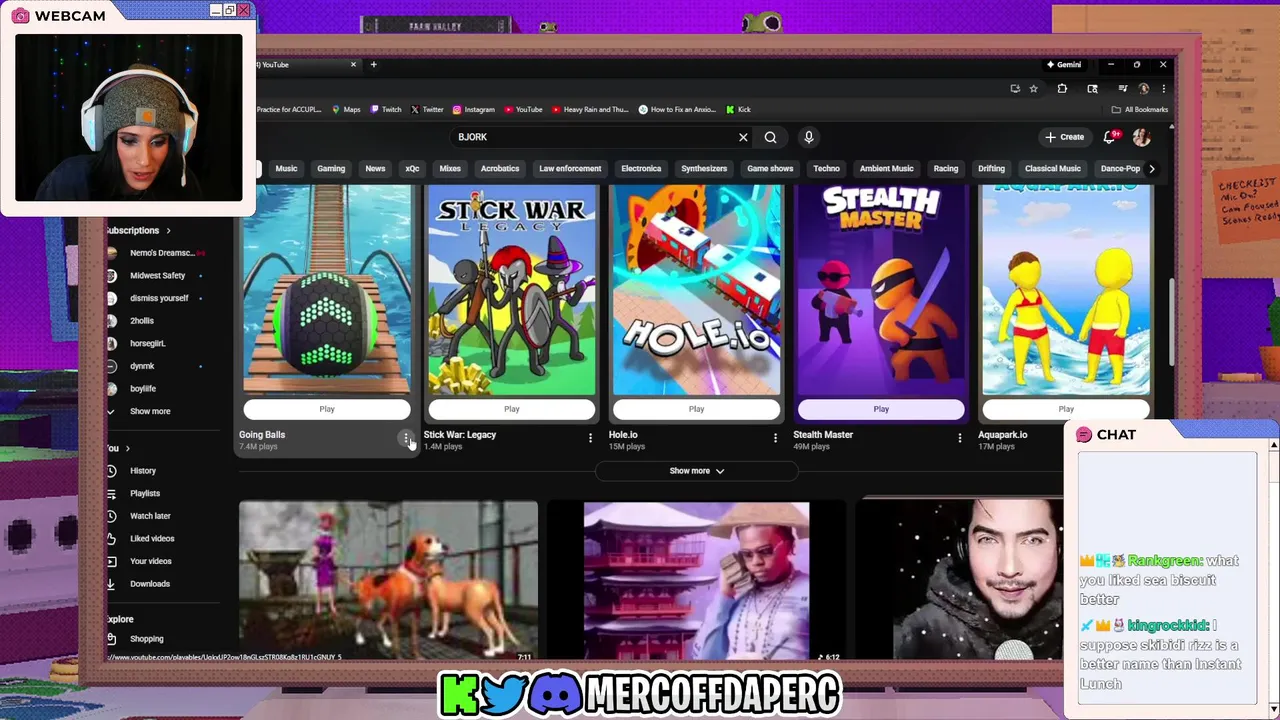Open more options for Hole.io

pyautogui.click(x=775, y=438)
